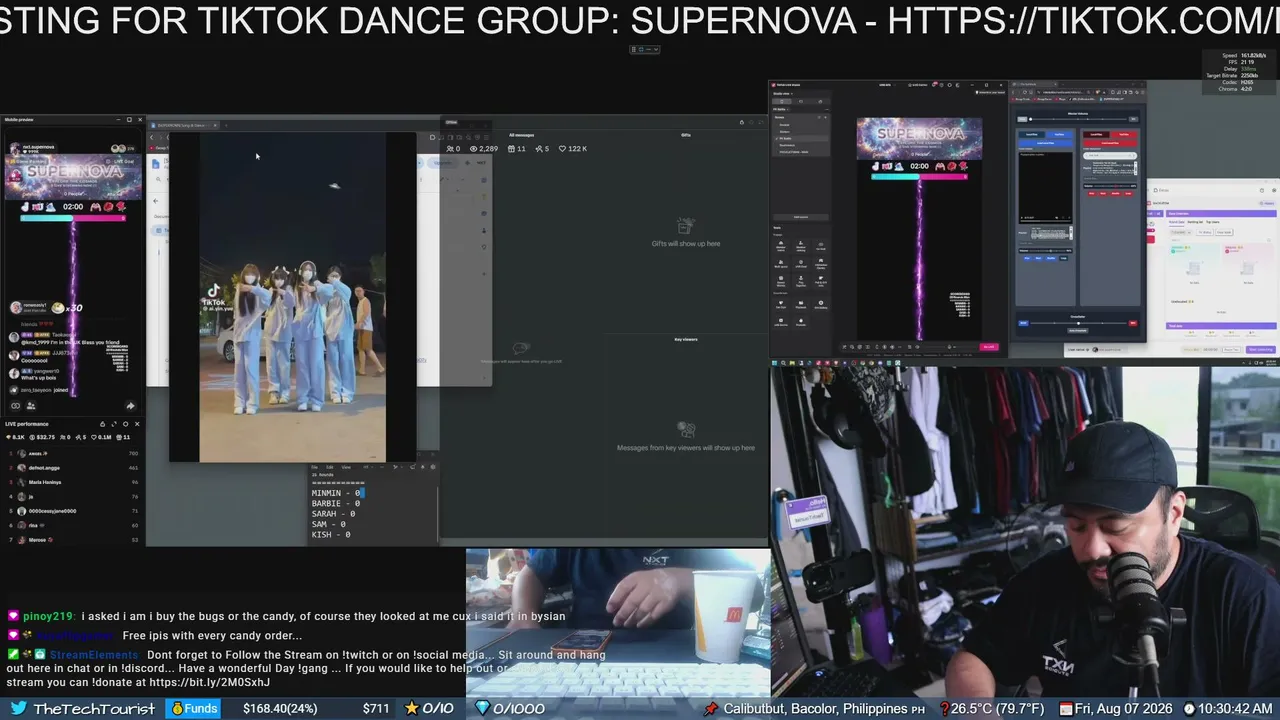Open the bit.ly donate link in chat
This screenshot has height=720, width=1280.
pos(209,682)
